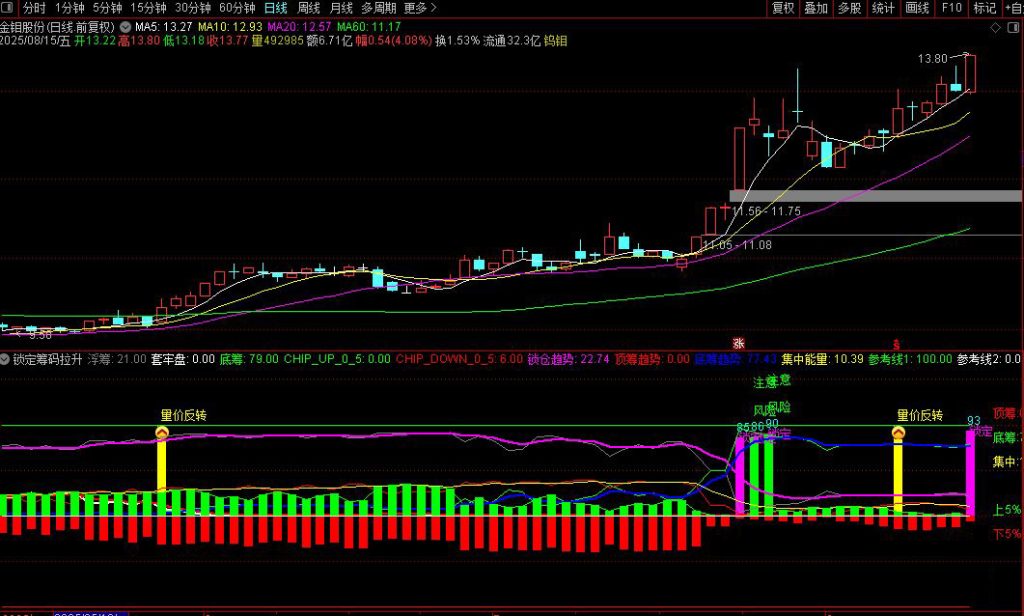This screenshot has width=1024, height=616.
Task: Expand the 锁定筹码拉升 indicator dropdown
Action: [6, 358]
